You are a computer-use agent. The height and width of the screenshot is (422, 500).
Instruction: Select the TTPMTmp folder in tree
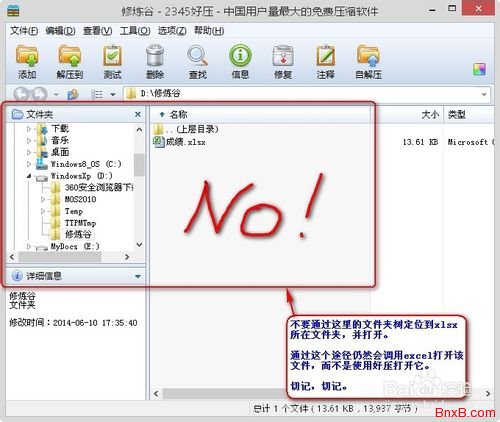(80, 223)
